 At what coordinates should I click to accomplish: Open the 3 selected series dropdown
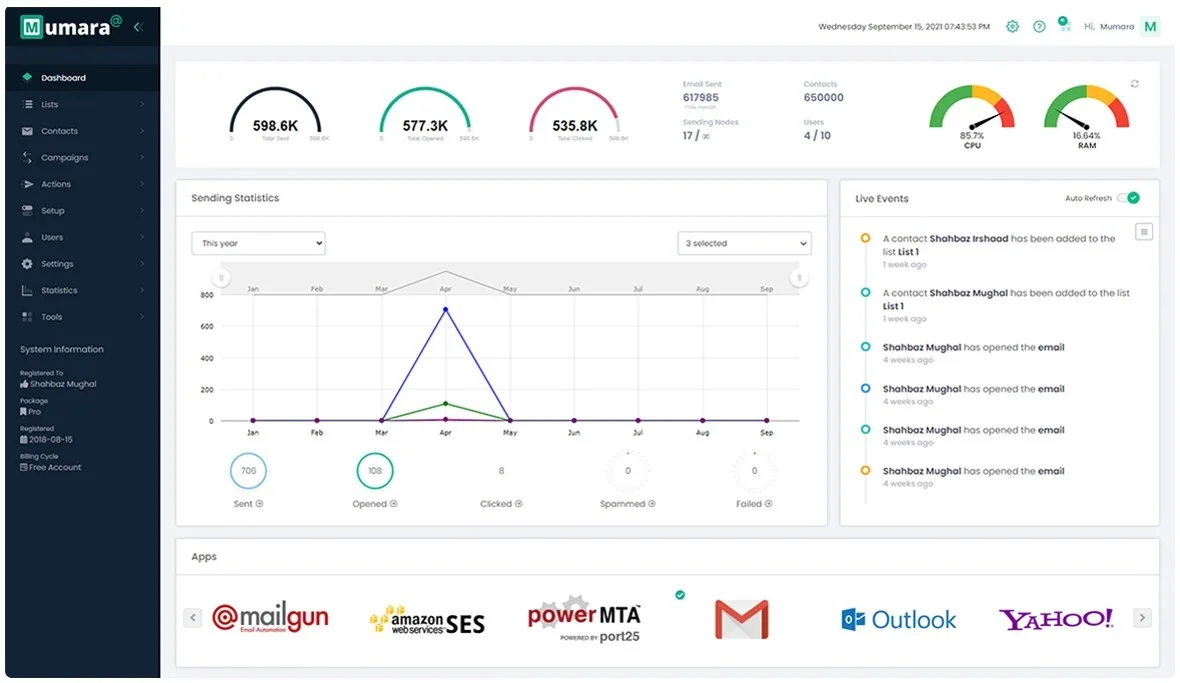744,243
